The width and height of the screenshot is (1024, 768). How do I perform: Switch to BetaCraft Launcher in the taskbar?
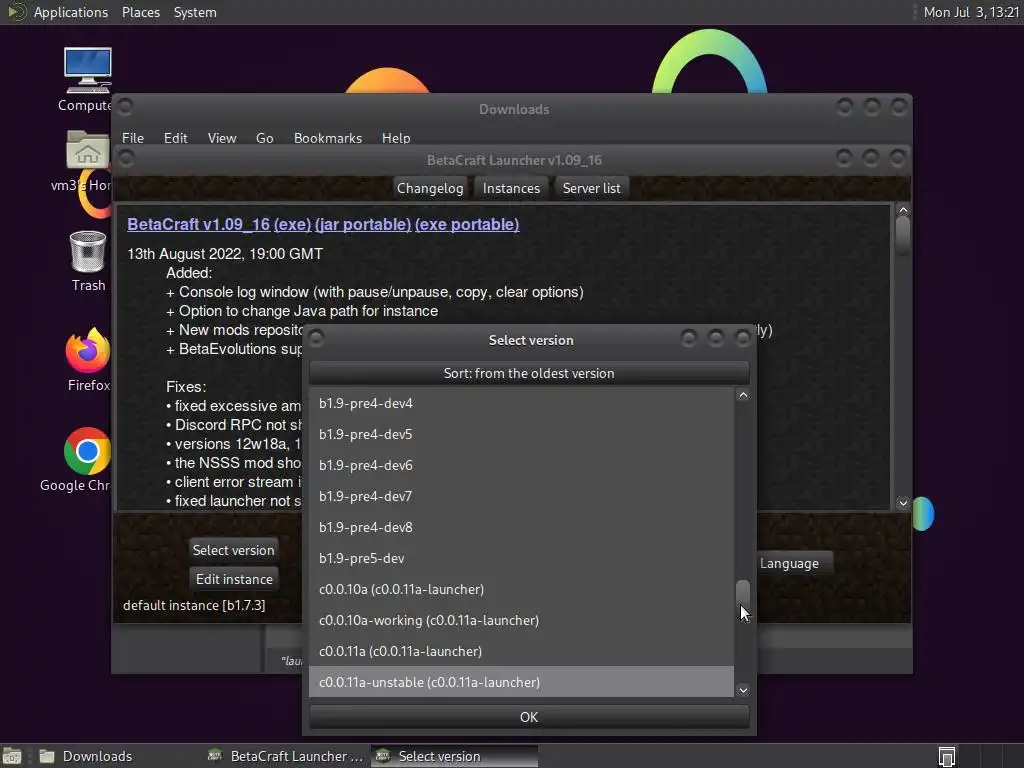(x=285, y=756)
